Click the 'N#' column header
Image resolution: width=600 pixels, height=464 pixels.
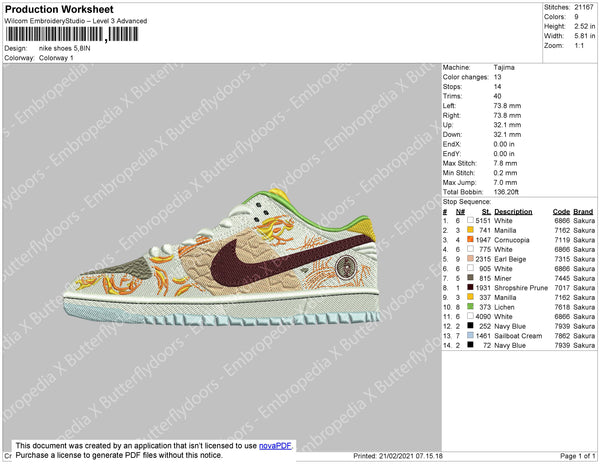tap(460, 212)
